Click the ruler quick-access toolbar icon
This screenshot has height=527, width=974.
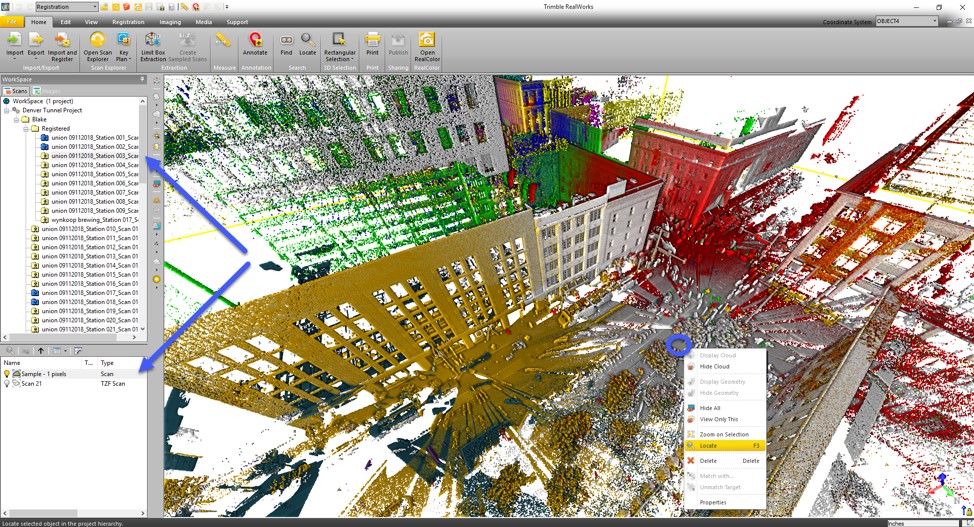[x=184, y=7]
